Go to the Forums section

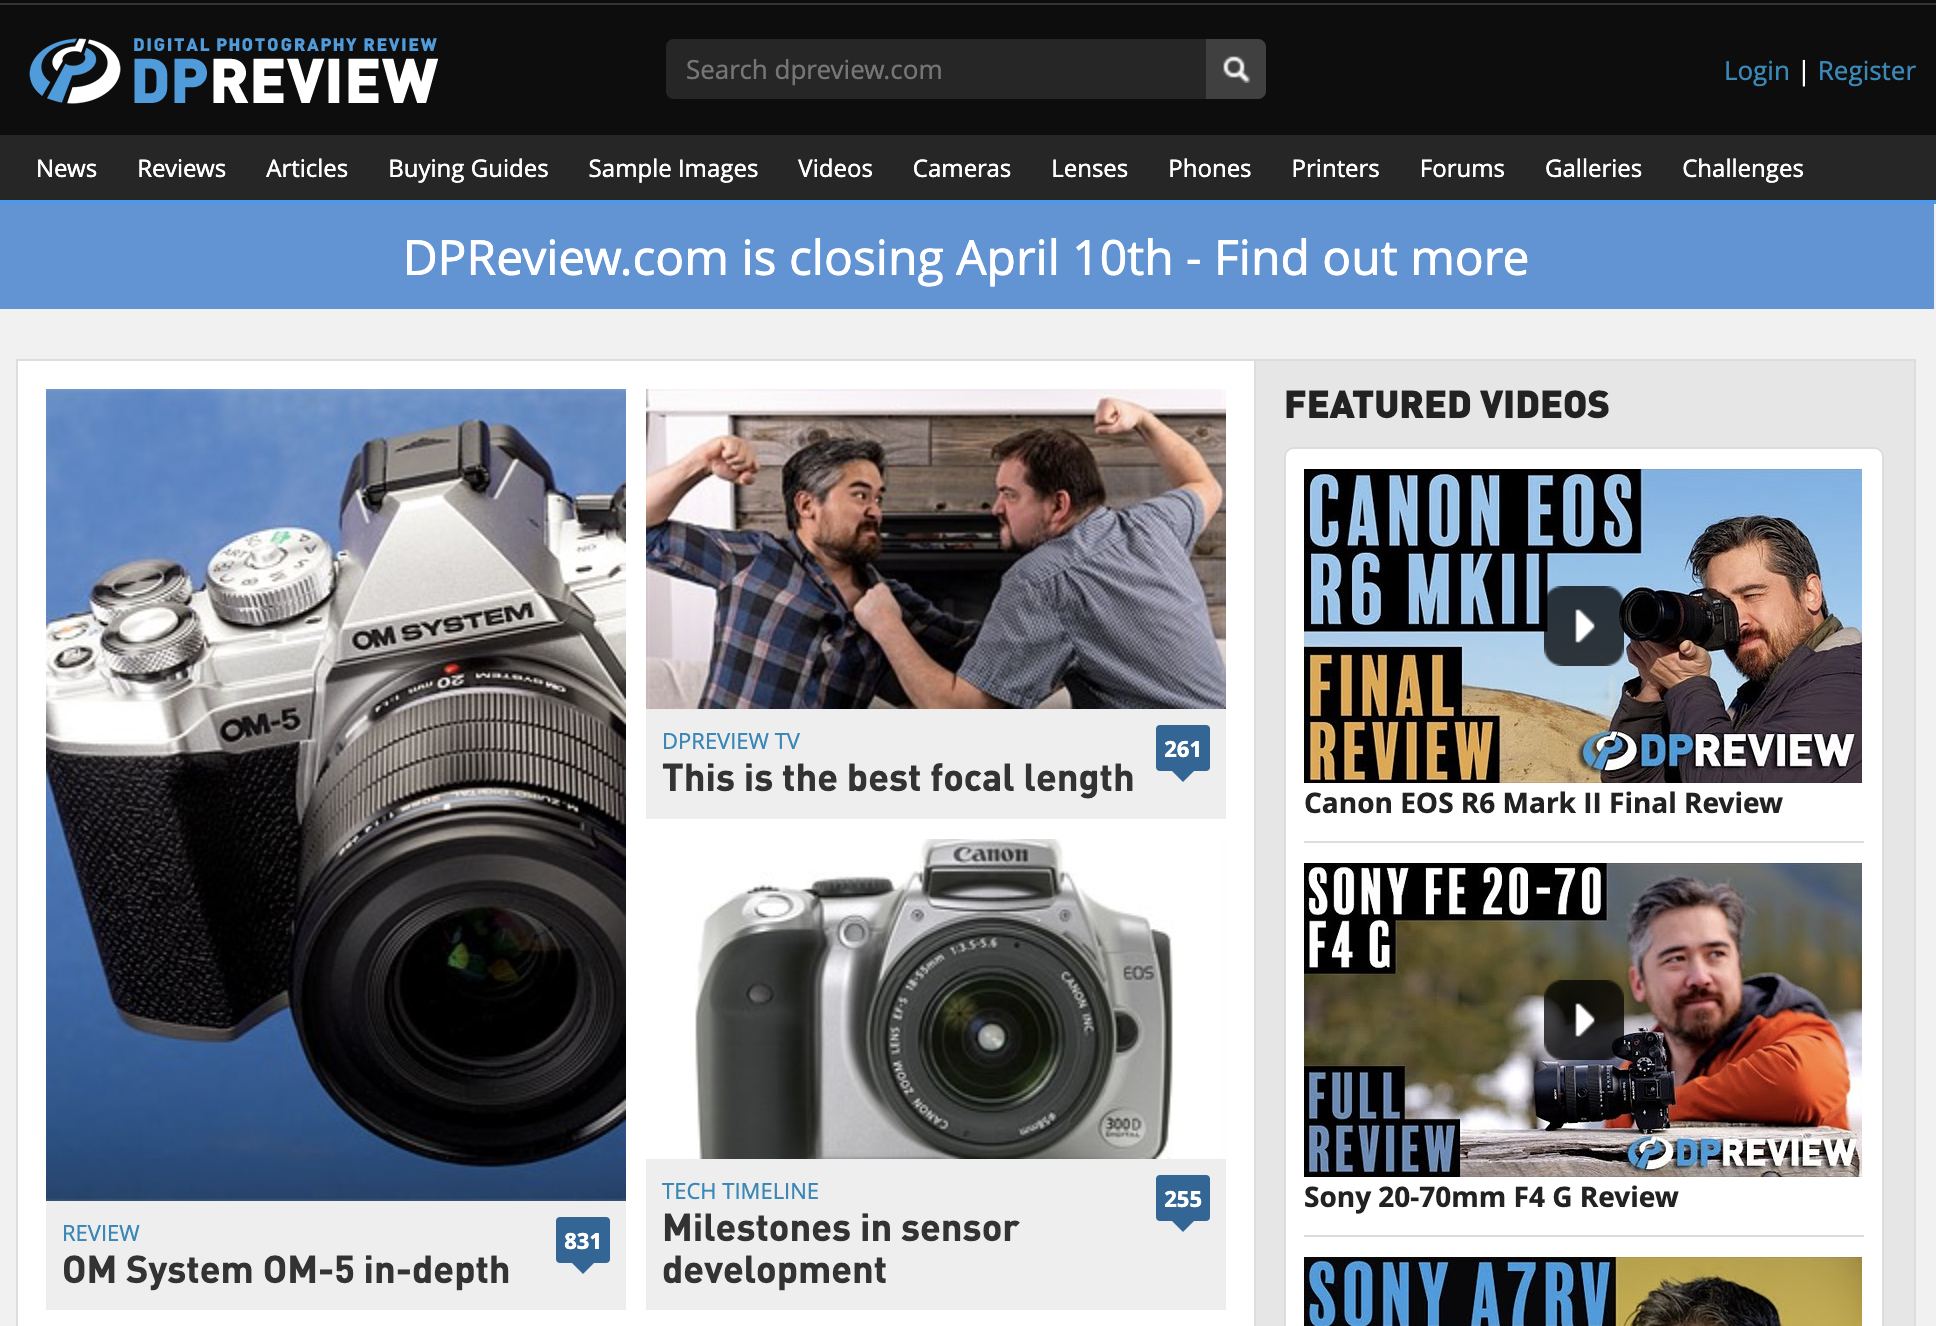(x=1462, y=168)
